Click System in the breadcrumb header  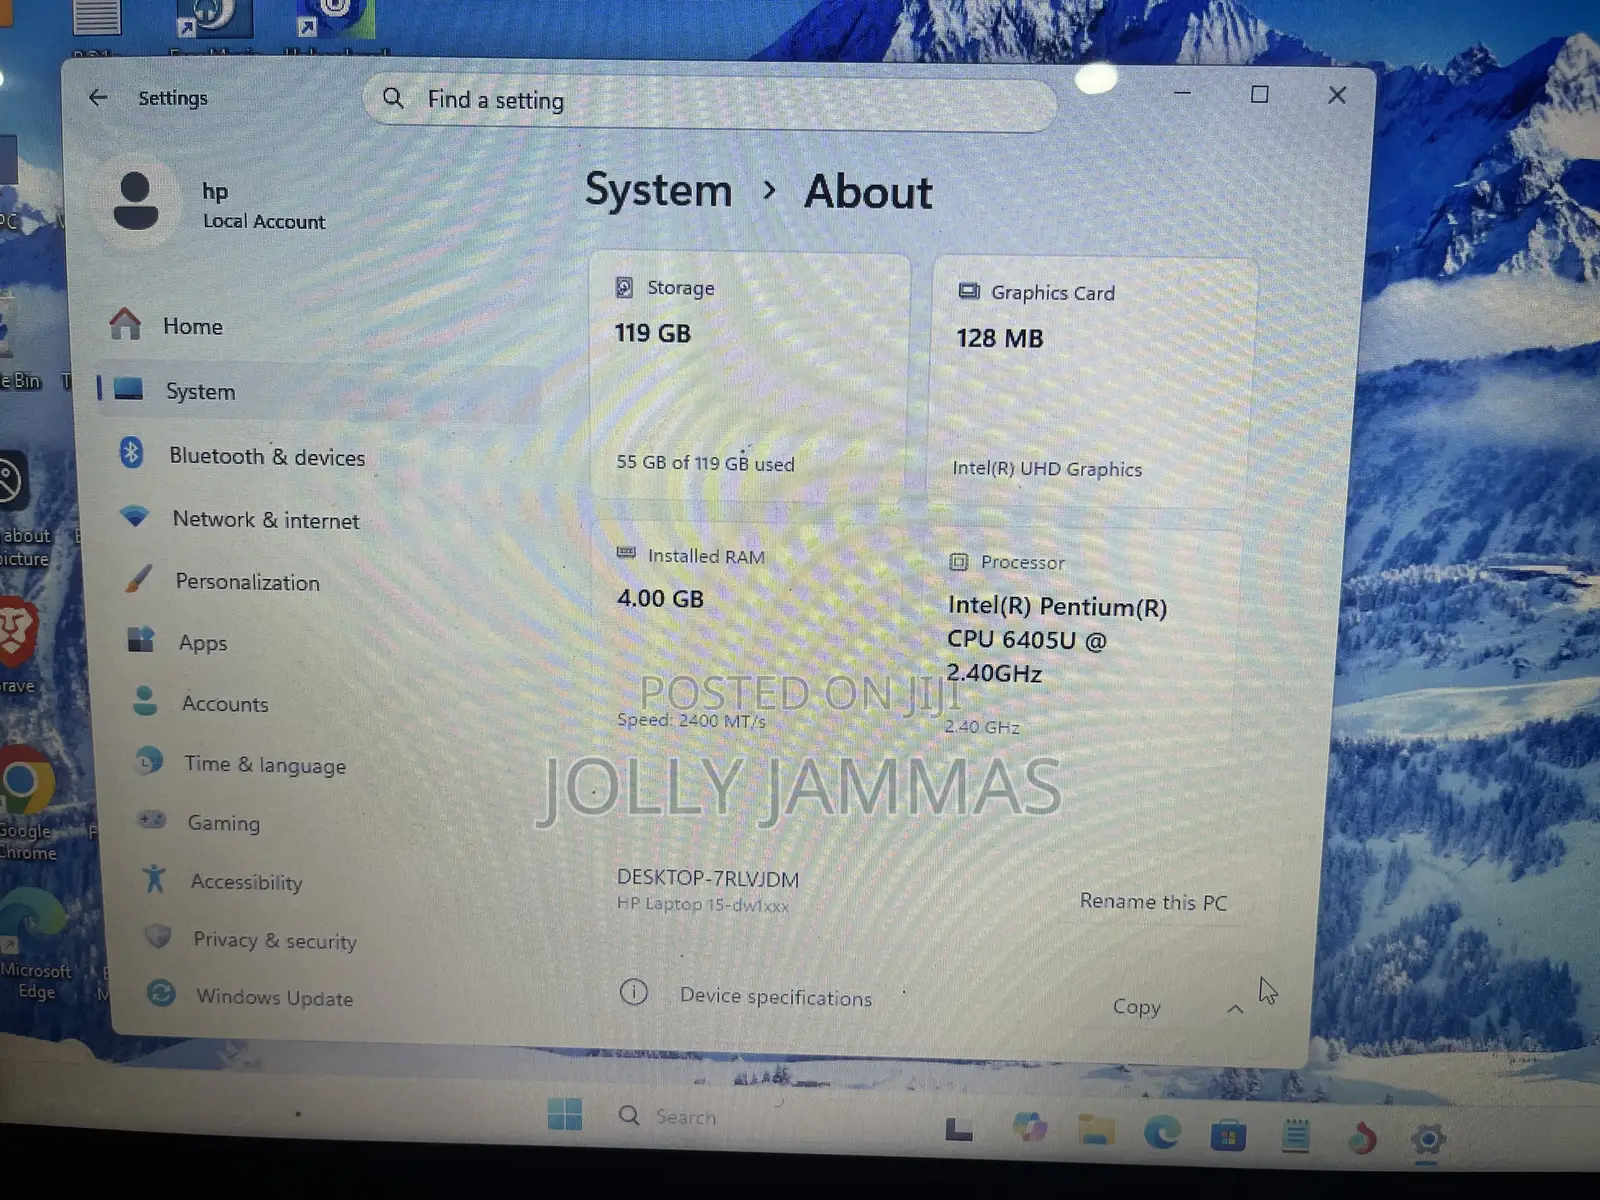pyautogui.click(x=658, y=189)
